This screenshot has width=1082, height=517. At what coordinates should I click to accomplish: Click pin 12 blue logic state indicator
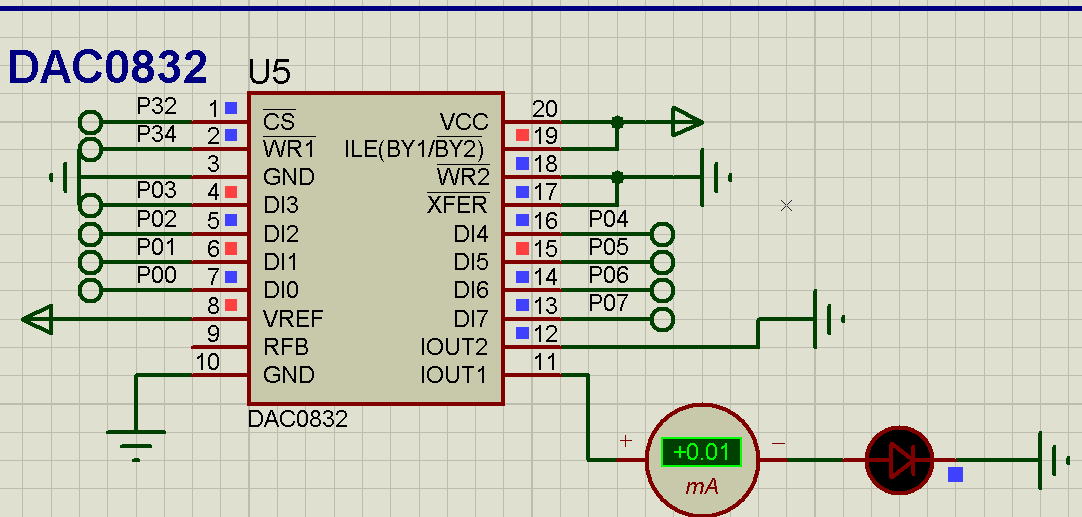click(522, 333)
